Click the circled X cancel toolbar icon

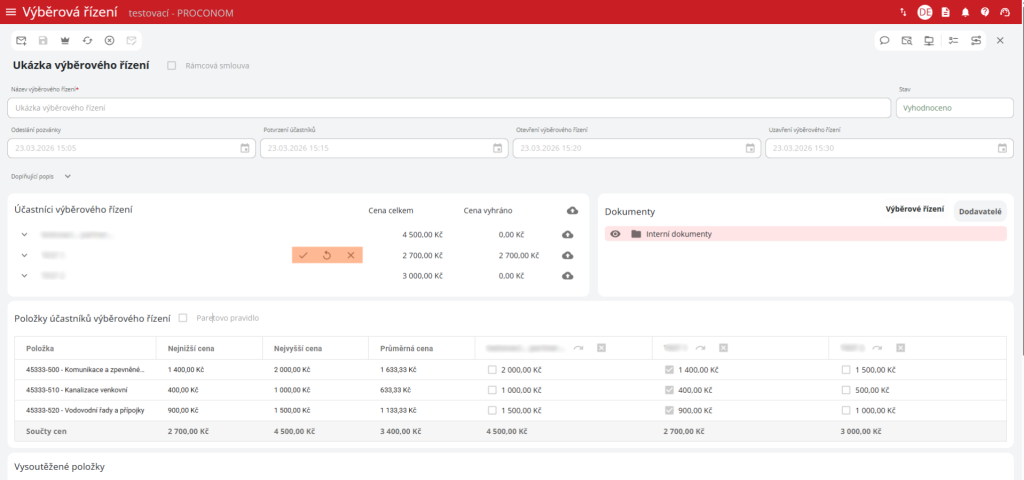[x=109, y=41]
